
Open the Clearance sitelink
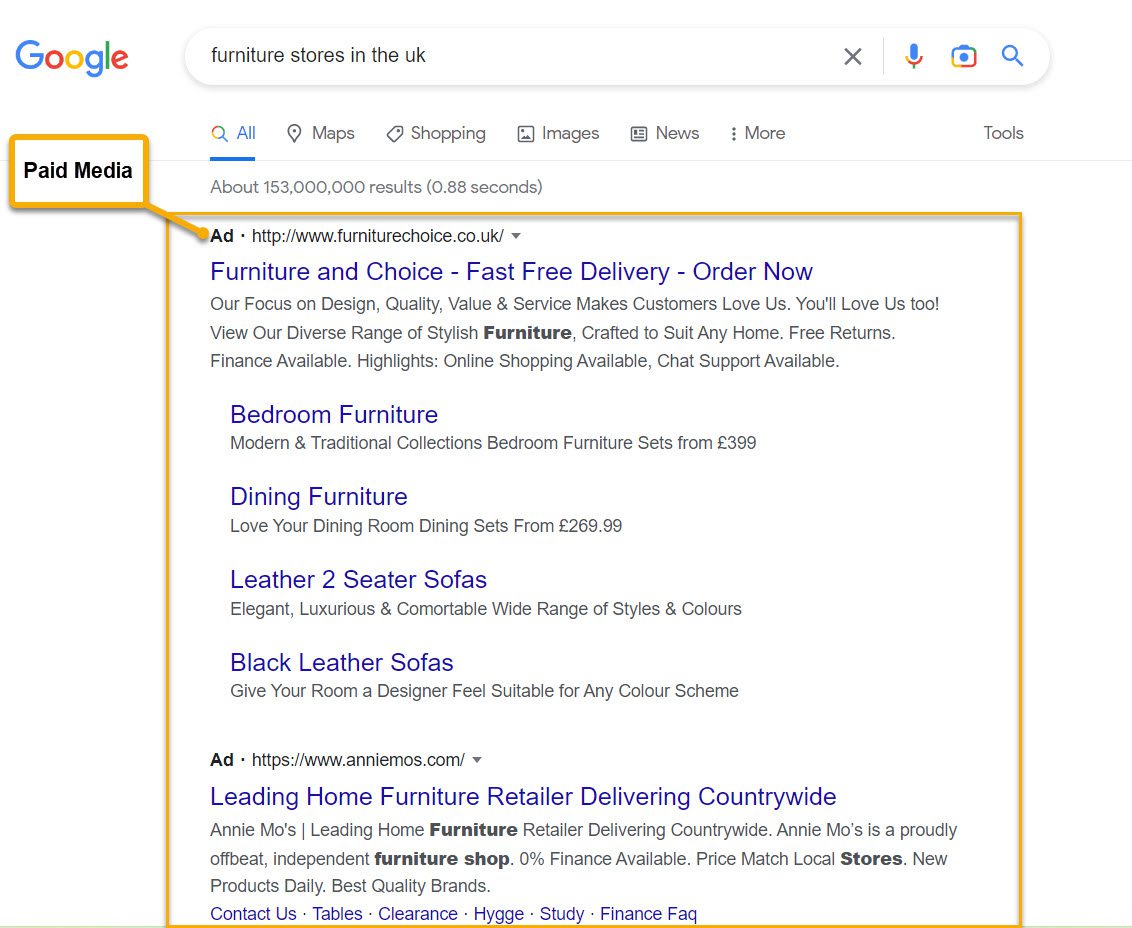tap(418, 914)
